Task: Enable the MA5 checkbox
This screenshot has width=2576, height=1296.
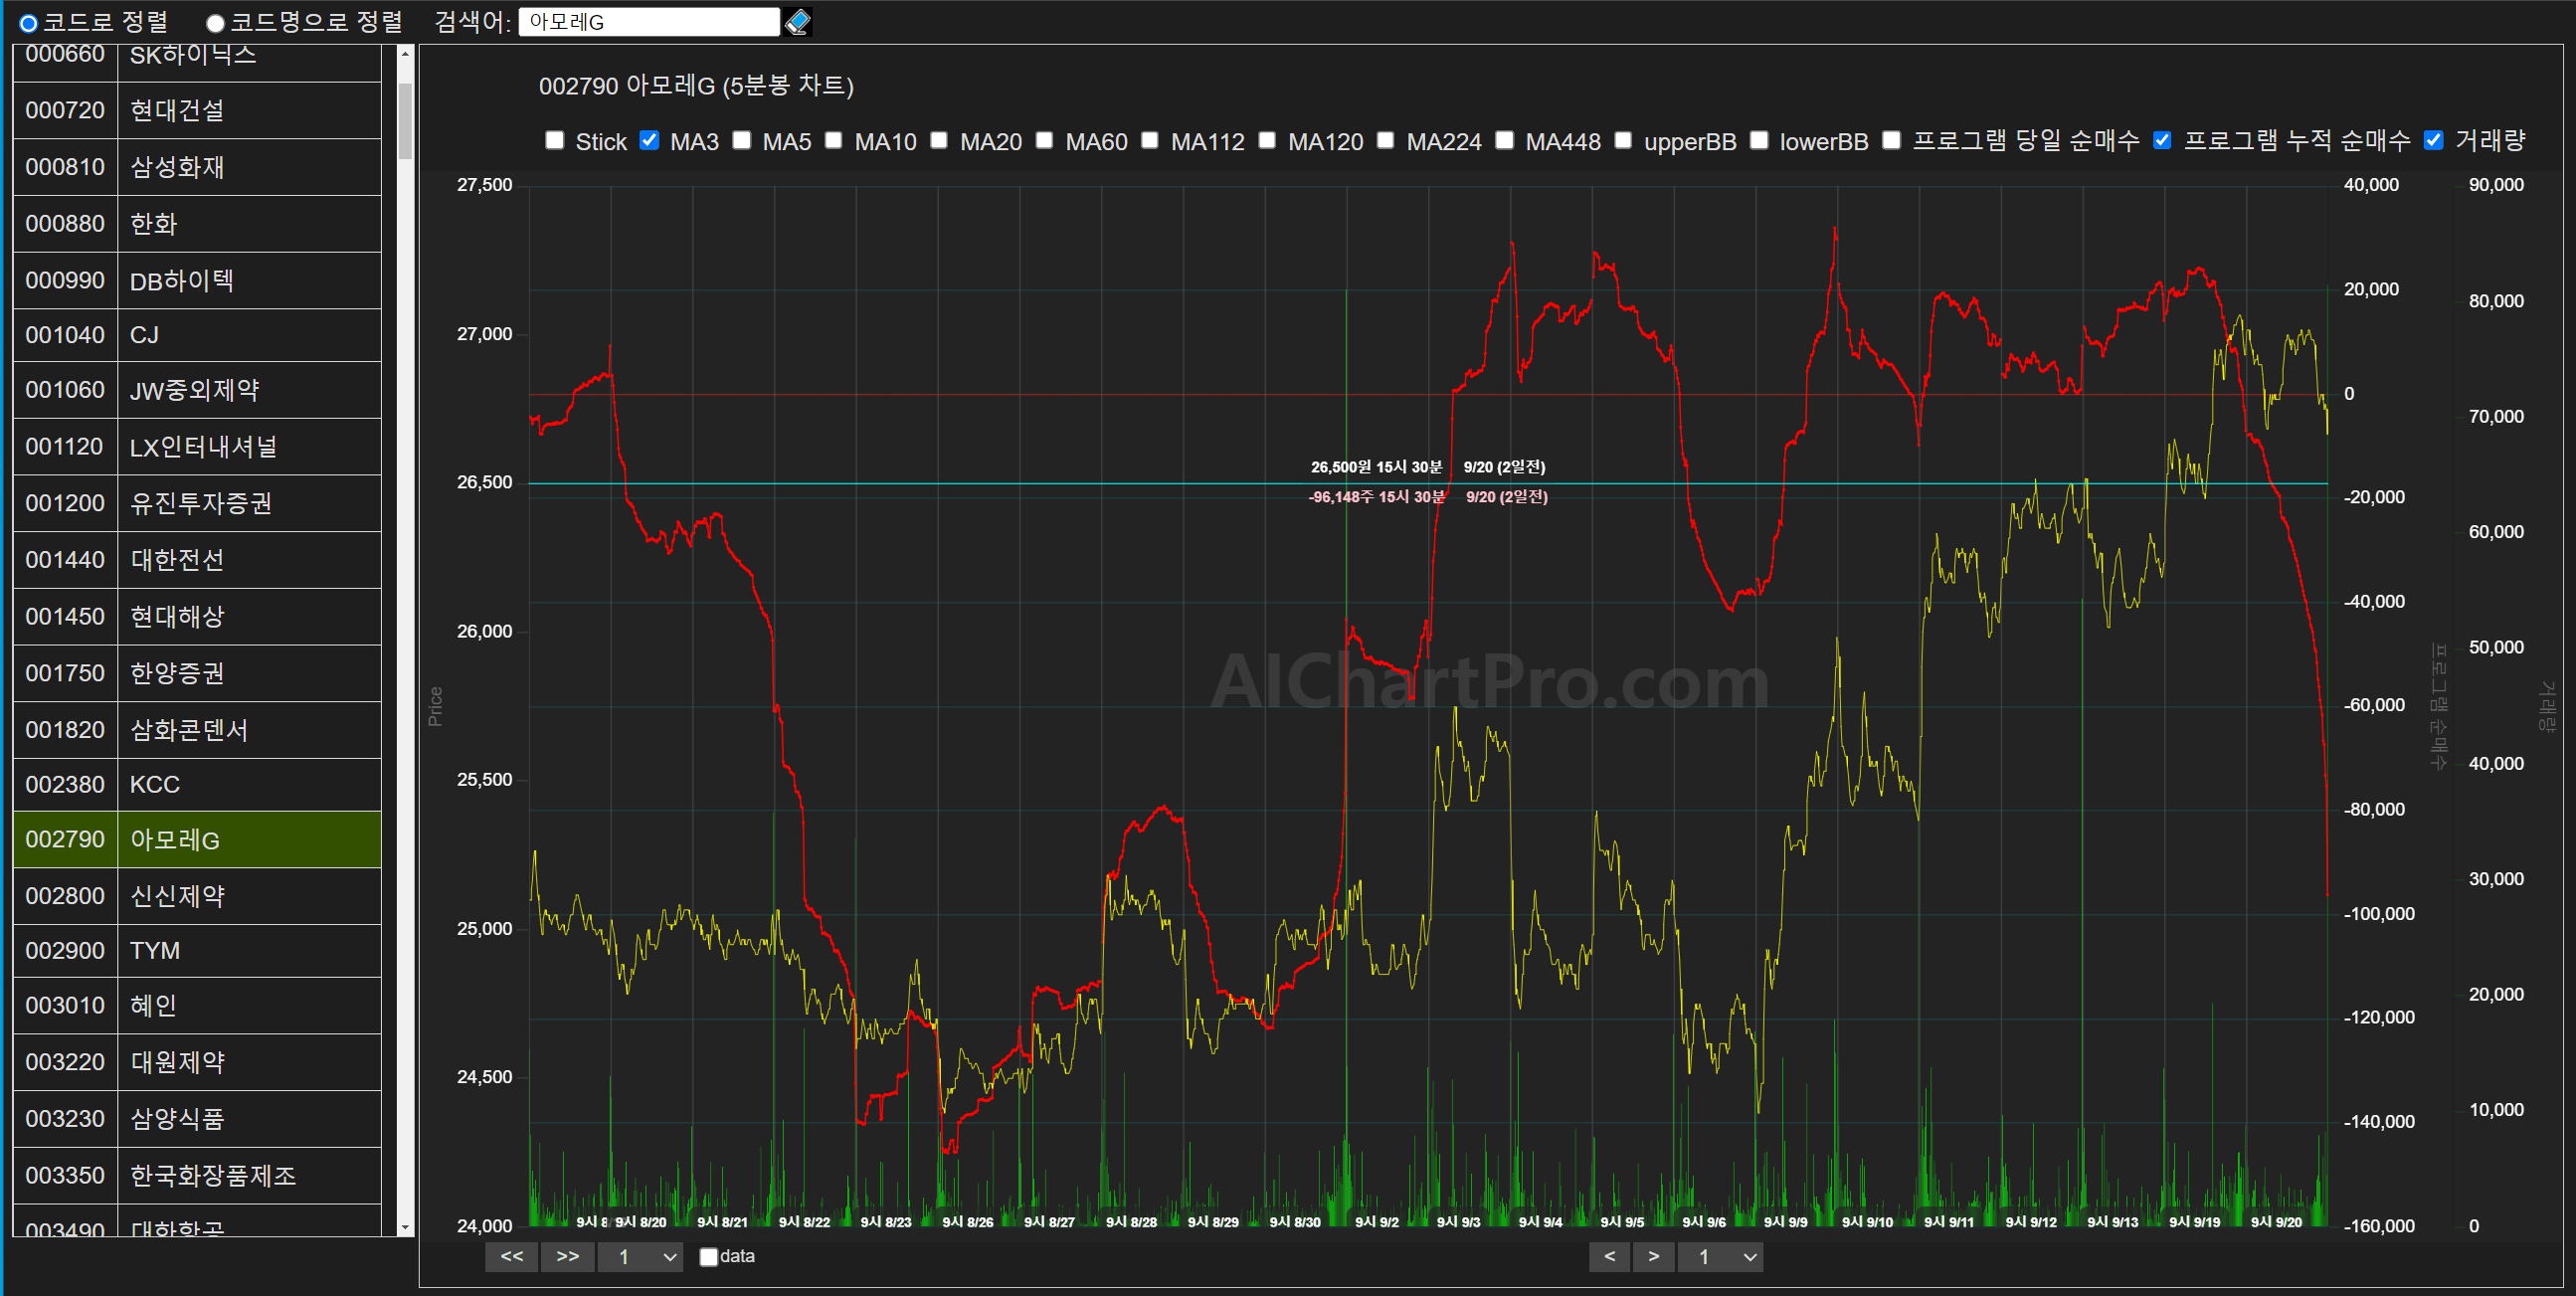Action: click(742, 140)
